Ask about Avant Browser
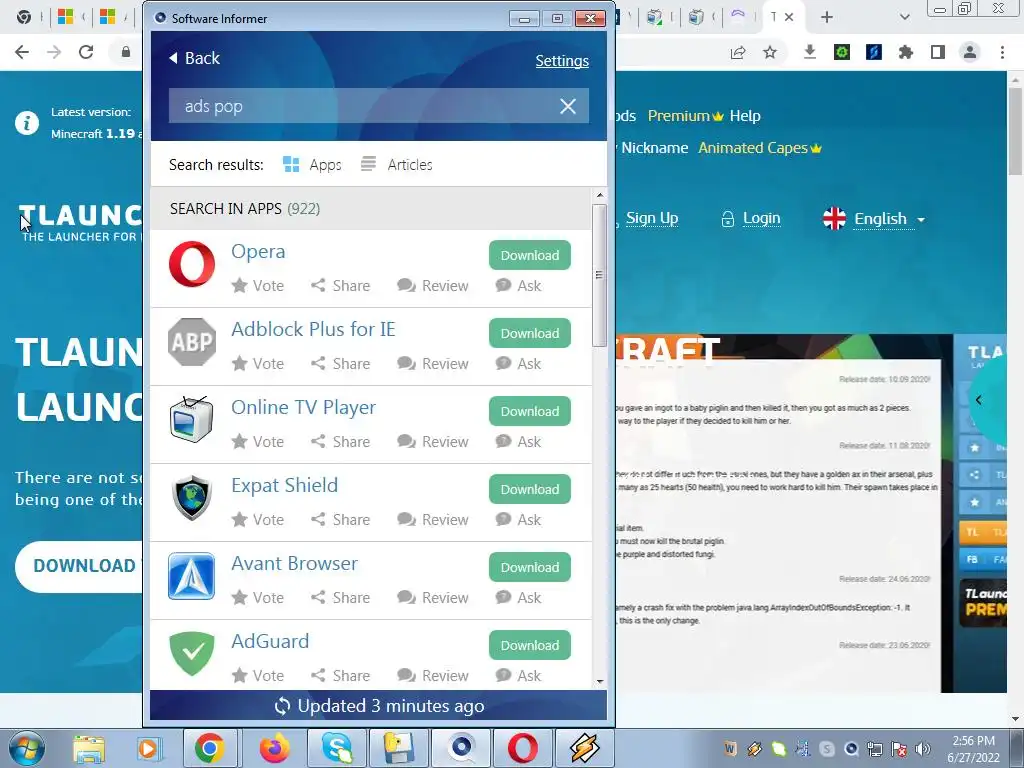 (x=519, y=598)
